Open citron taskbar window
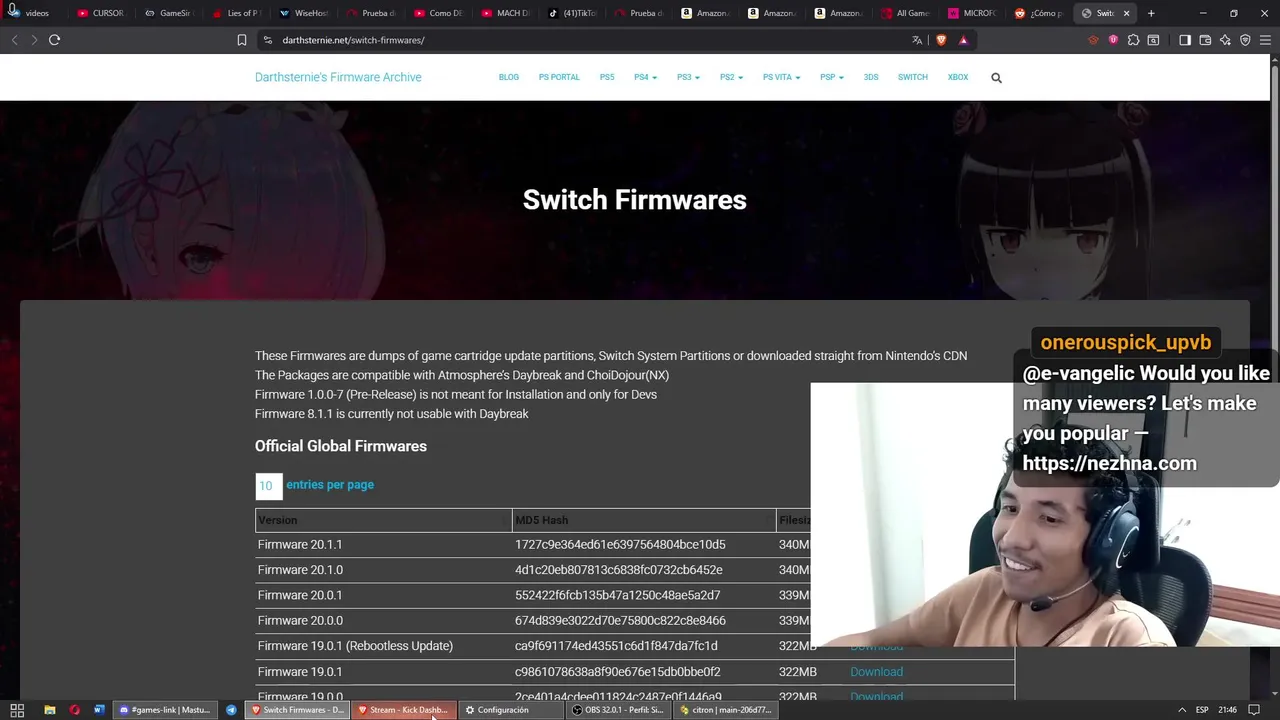This screenshot has height=720, width=1280. (725, 710)
